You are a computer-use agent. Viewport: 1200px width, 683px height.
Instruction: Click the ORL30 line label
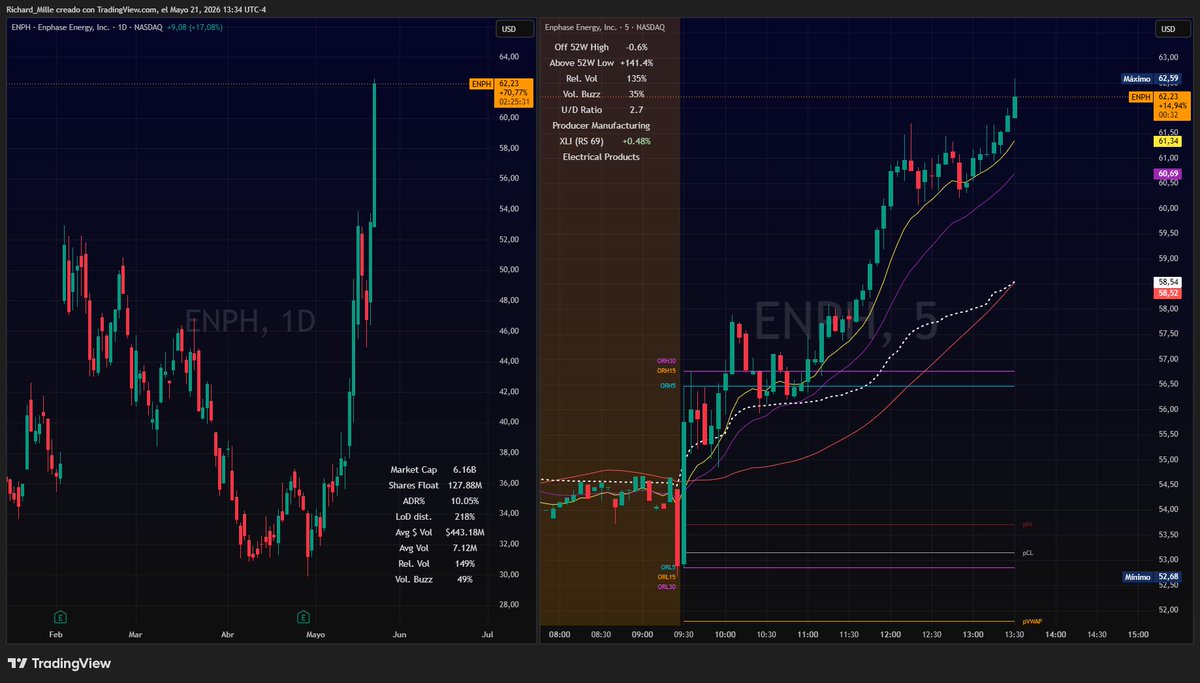click(x=666, y=587)
